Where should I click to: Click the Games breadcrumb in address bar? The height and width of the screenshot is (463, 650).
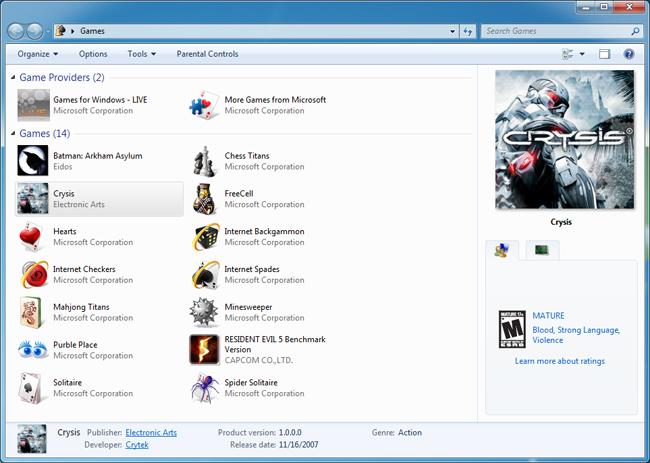(x=92, y=31)
